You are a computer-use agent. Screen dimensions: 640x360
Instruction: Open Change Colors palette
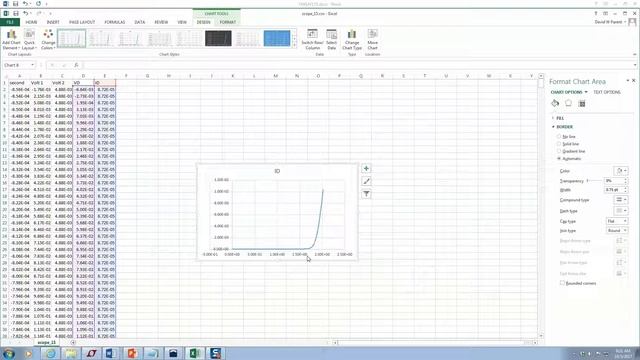[48, 40]
